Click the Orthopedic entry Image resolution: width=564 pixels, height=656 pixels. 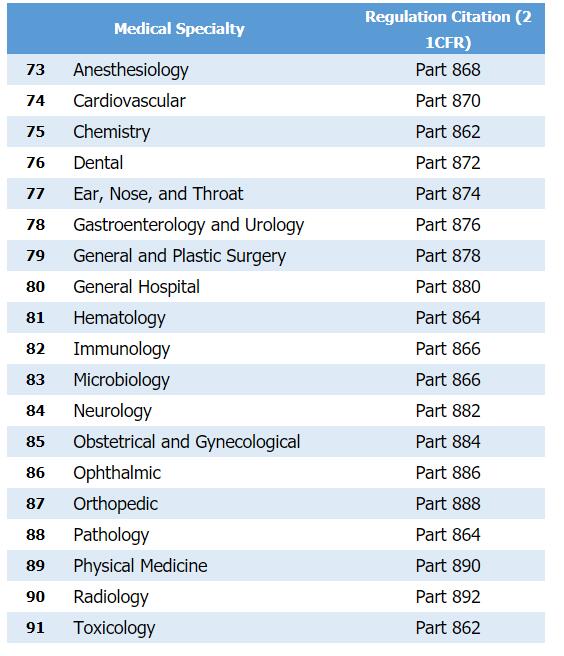[x=115, y=504]
